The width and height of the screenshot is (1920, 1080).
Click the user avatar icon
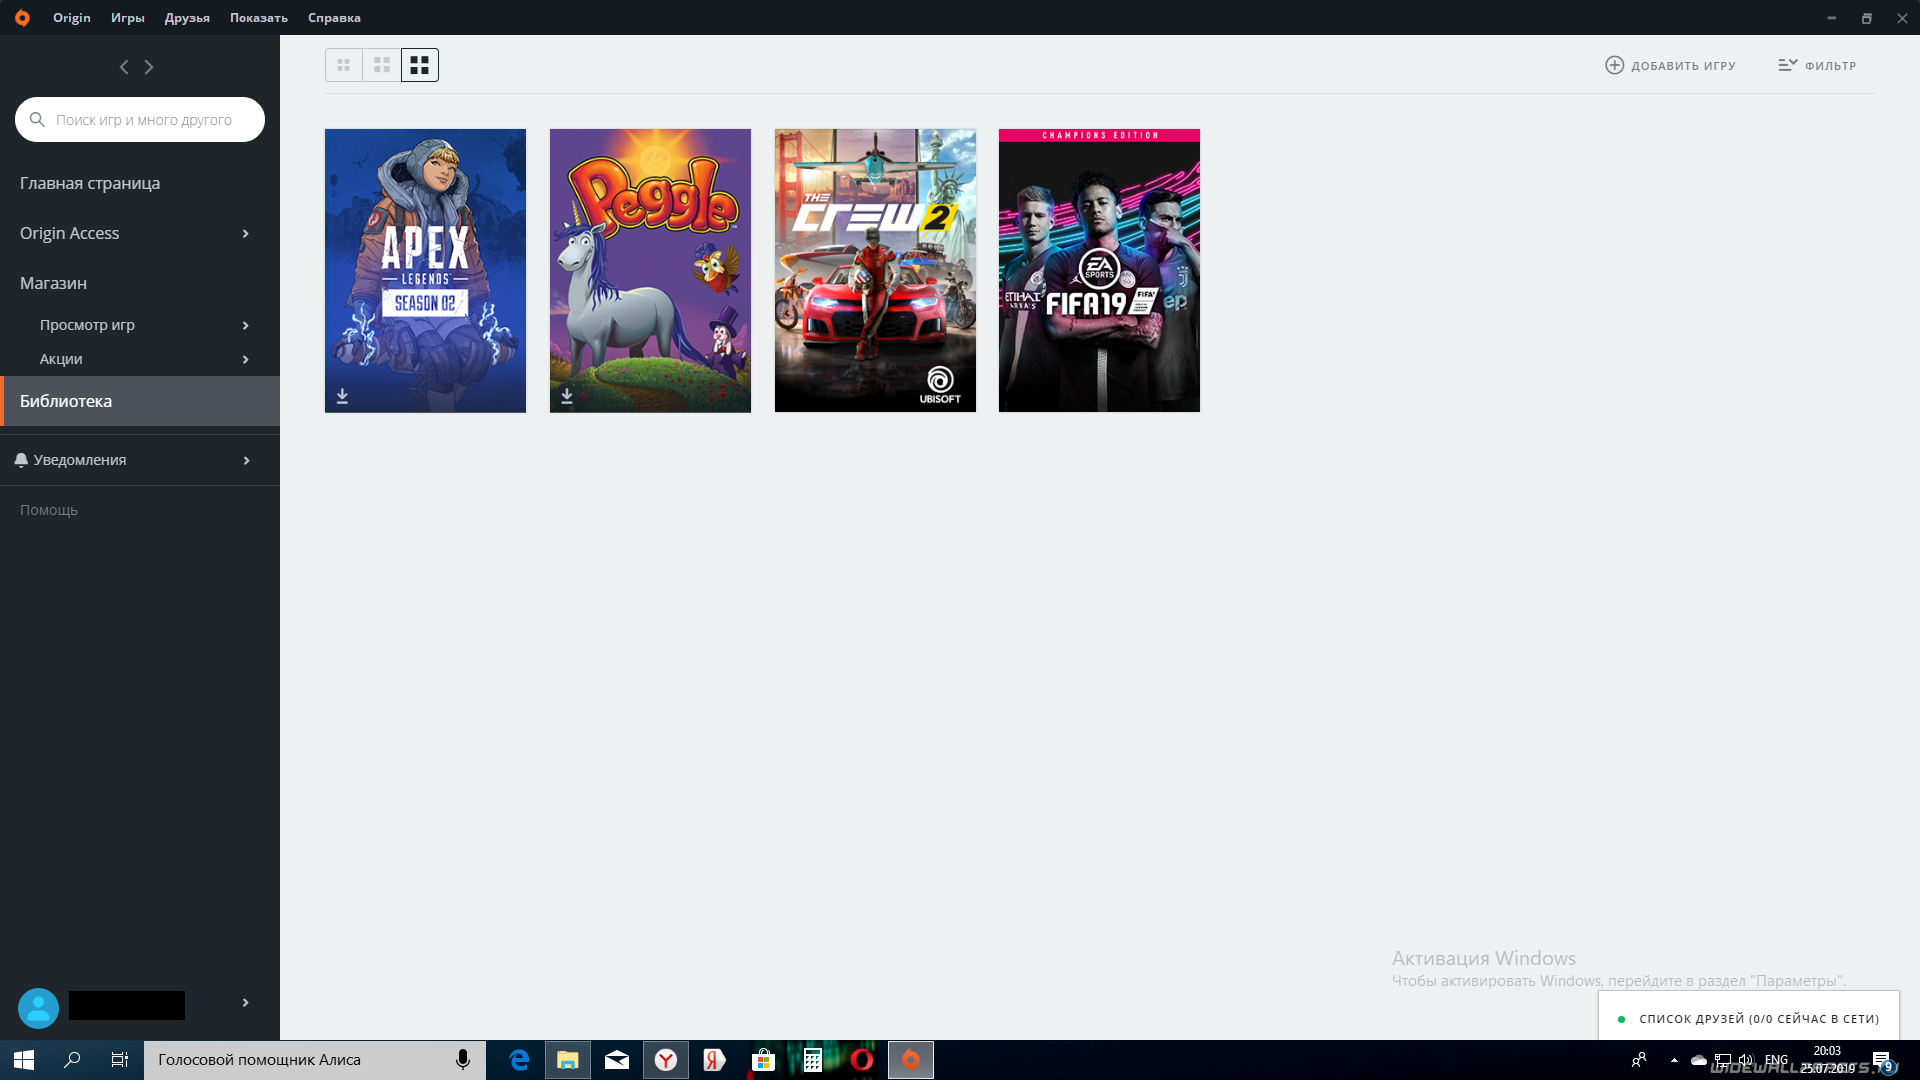coord(38,1008)
